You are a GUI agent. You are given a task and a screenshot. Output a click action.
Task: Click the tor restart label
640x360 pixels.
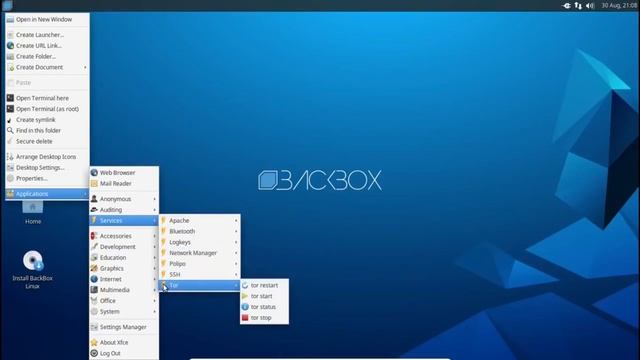[x=264, y=285]
